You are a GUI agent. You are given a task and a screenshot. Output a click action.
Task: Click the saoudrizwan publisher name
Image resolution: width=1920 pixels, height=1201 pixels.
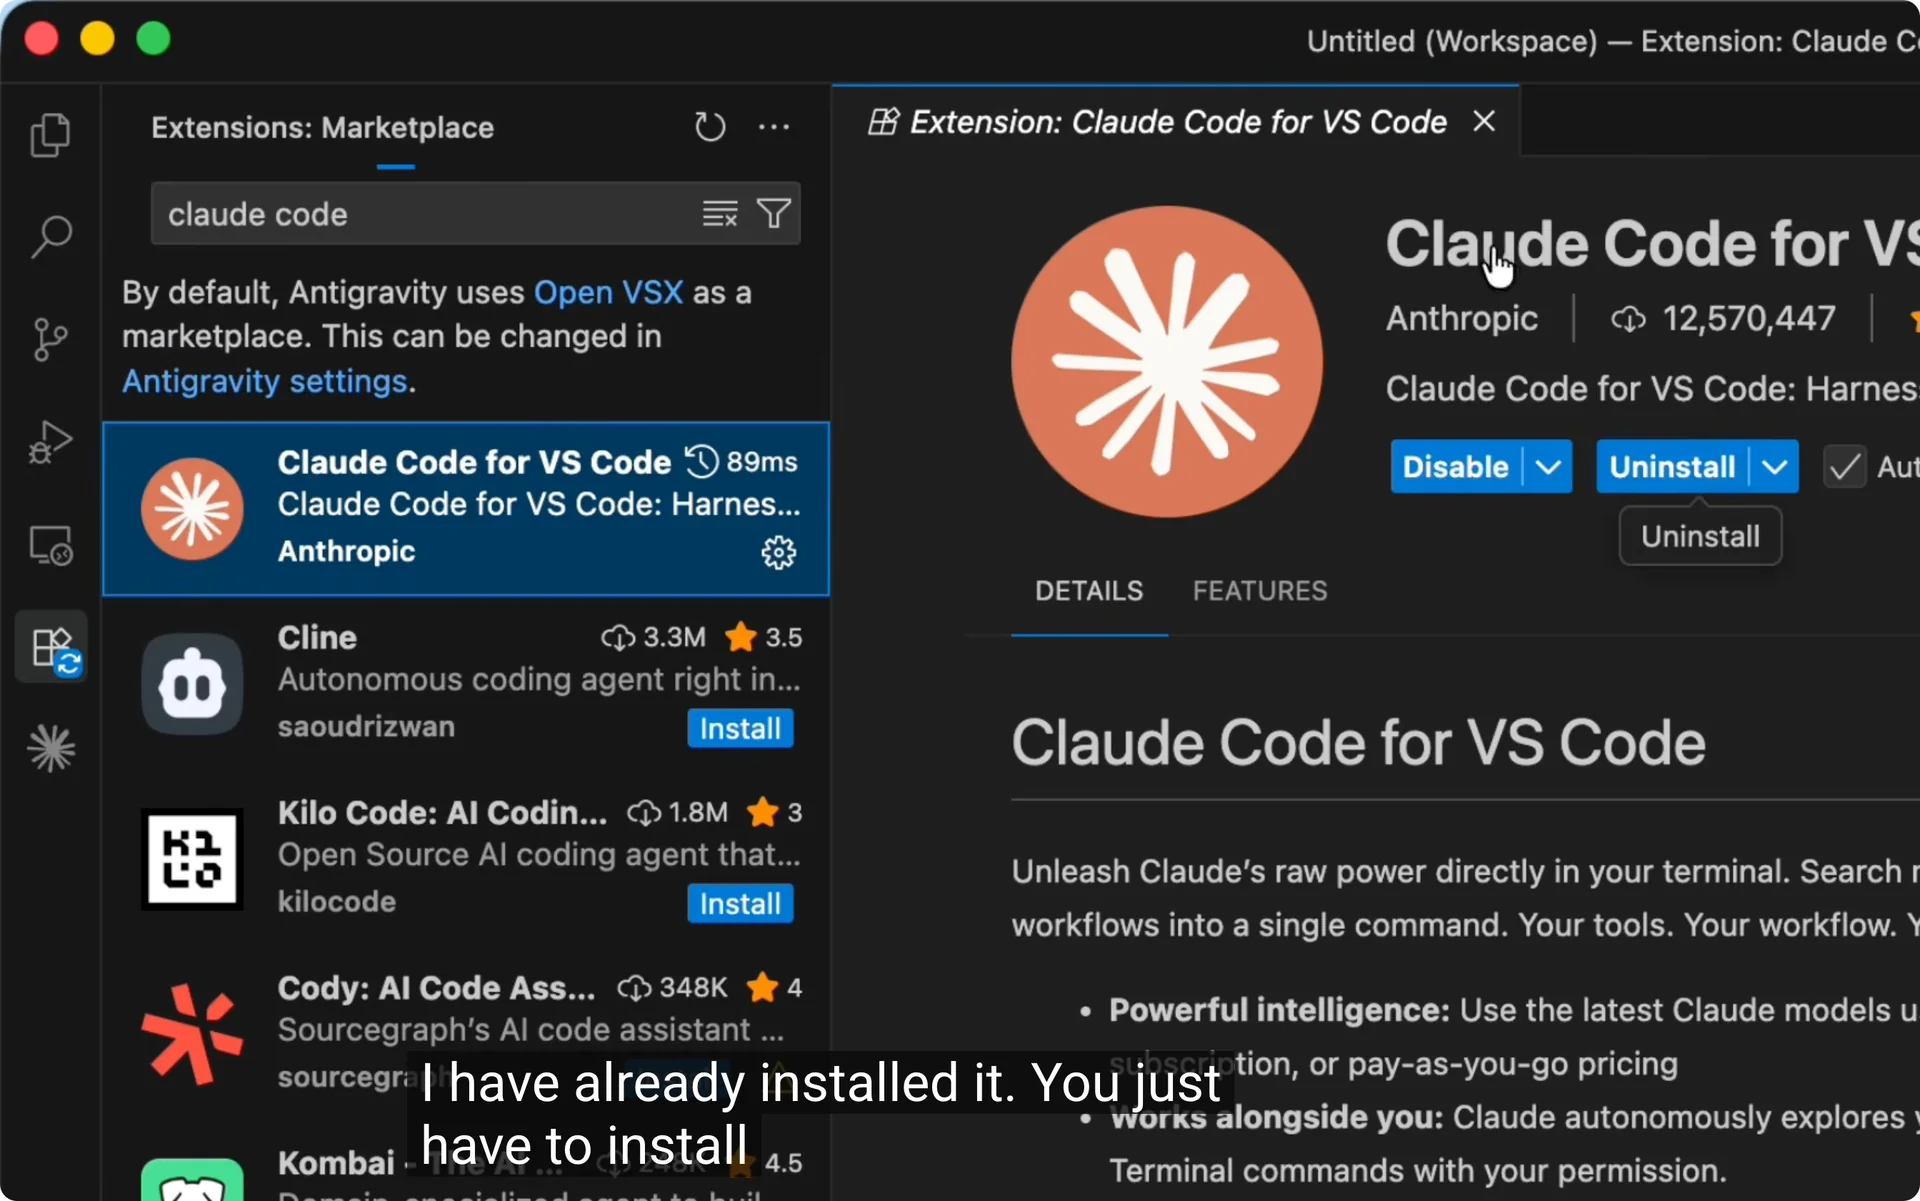[366, 726]
